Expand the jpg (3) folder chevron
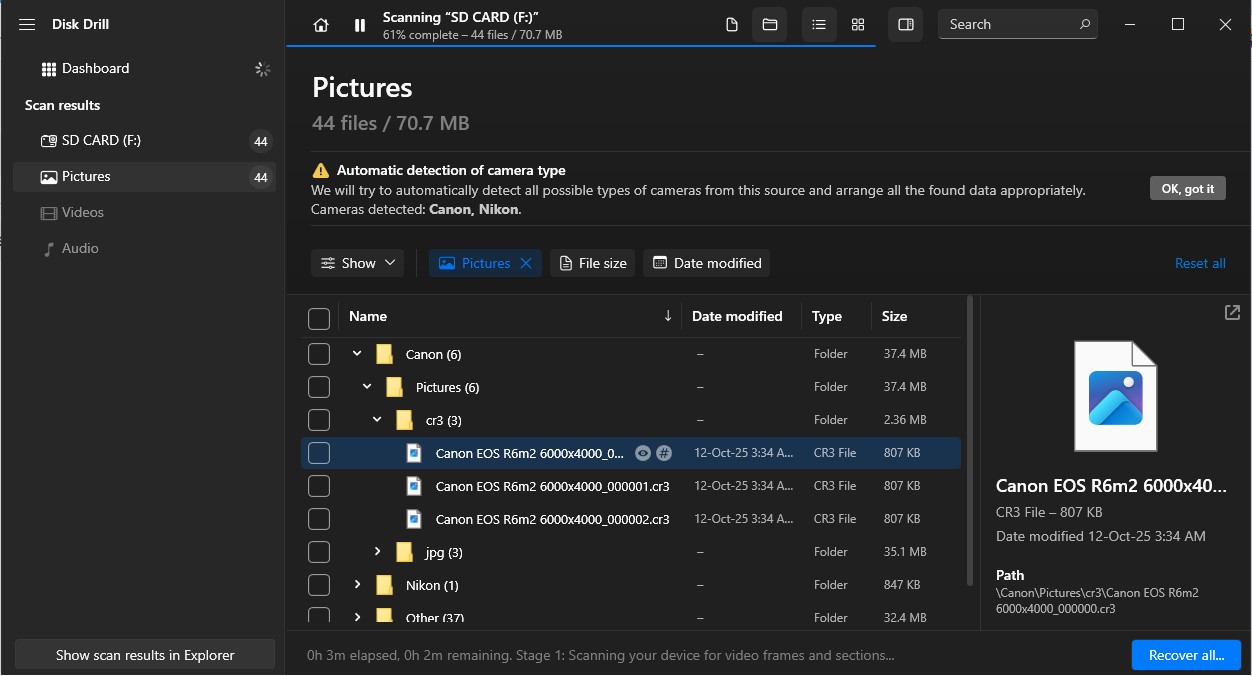The height and width of the screenshot is (676, 1252). (377, 552)
